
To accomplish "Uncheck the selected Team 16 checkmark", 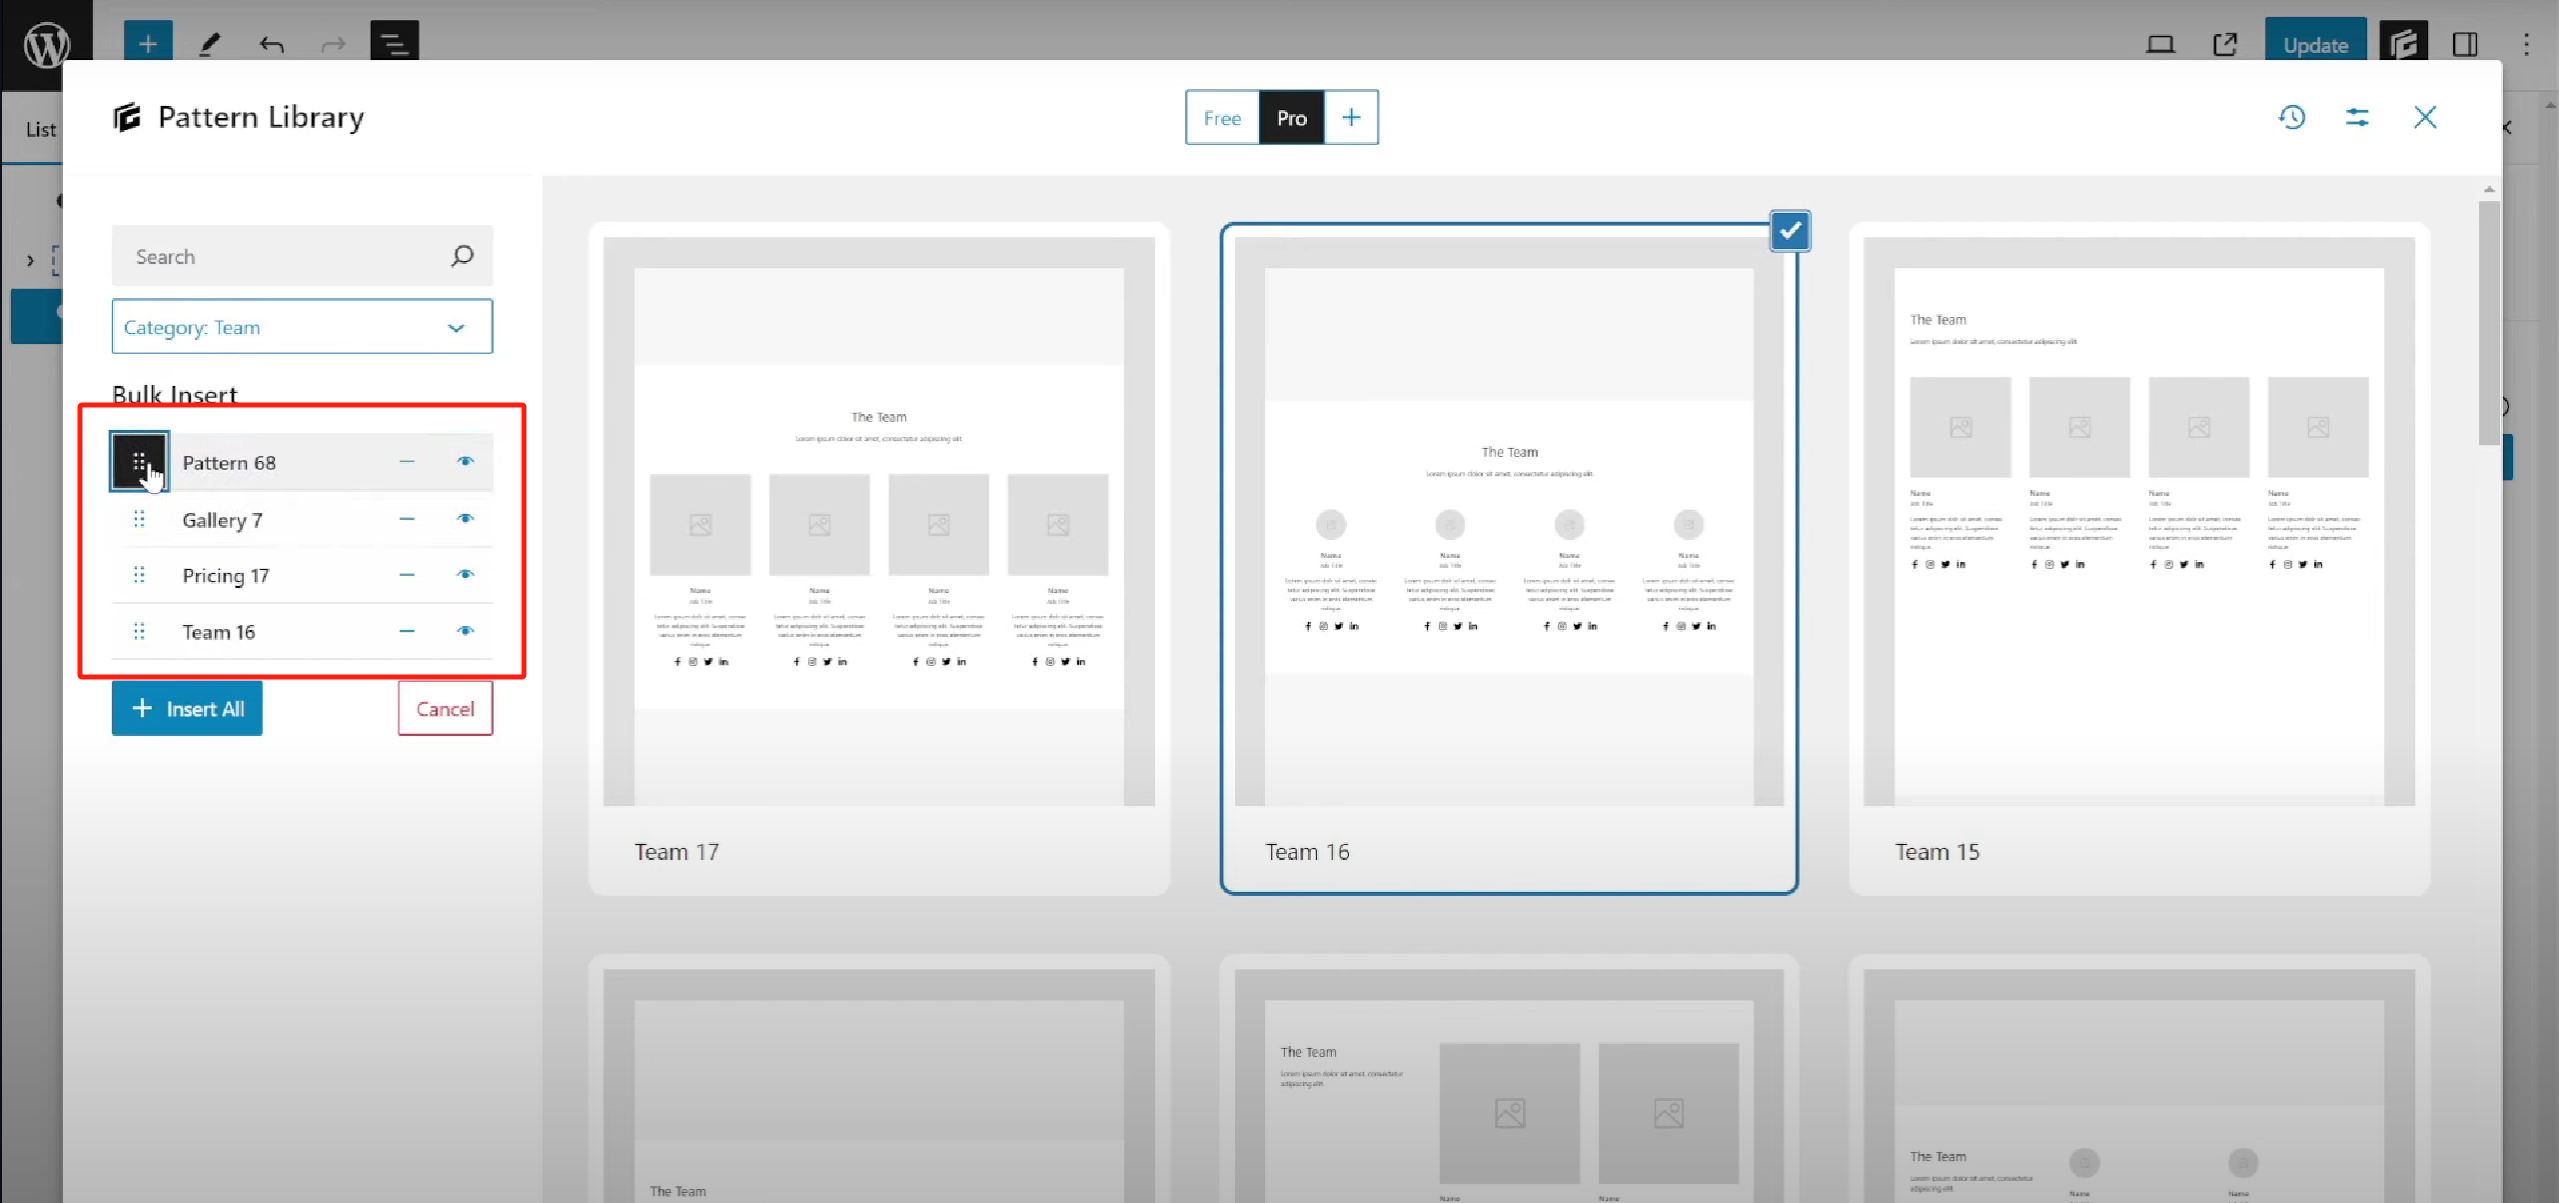I will tap(1789, 231).
